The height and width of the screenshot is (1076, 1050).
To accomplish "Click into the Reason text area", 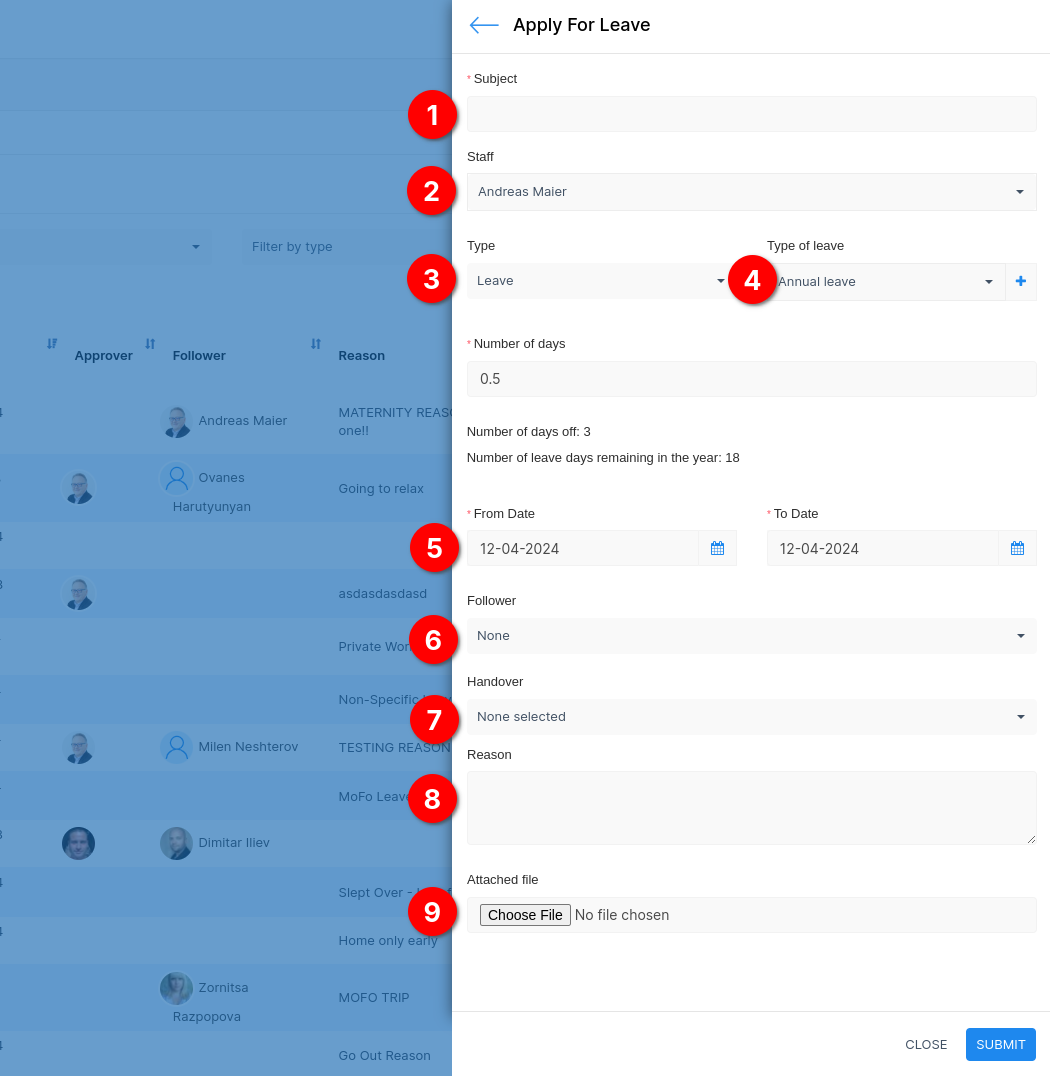I will tap(751, 808).
